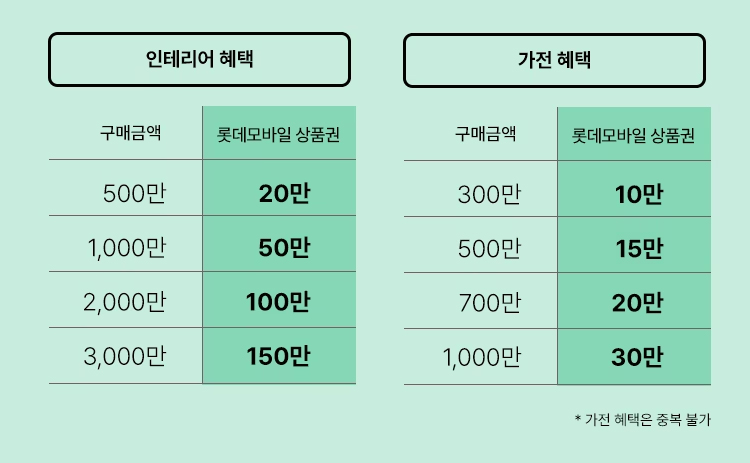Click the 가전 혜택 header button
The image size is (750, 463).
(x=554, y=60)
